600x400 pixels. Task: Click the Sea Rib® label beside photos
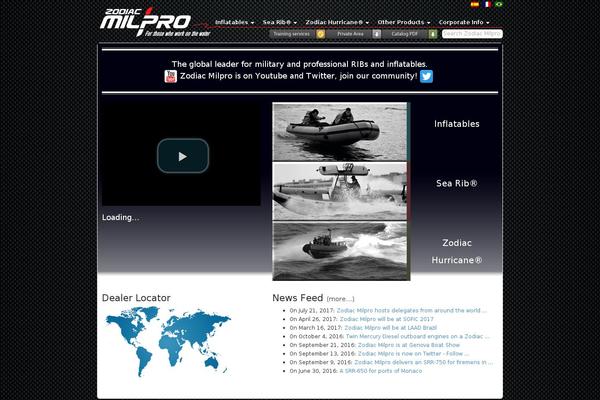[457, 183]
